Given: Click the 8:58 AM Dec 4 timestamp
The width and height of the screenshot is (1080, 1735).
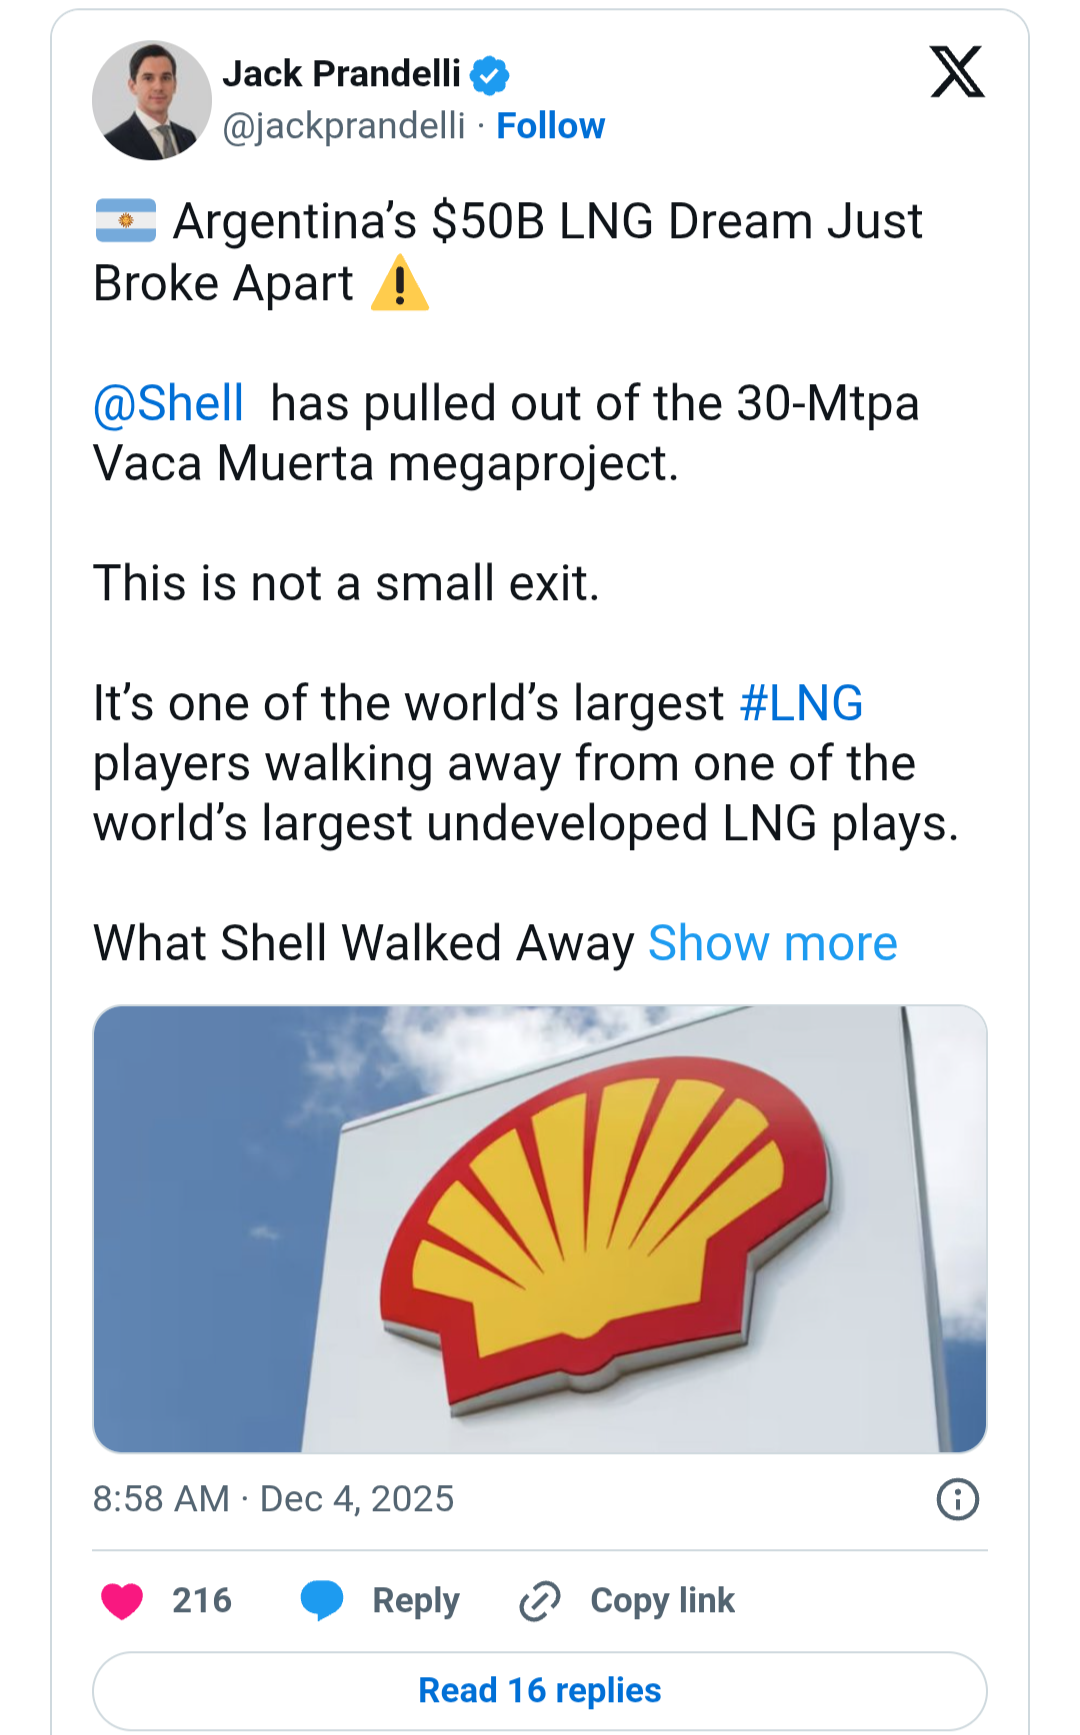Looking at the screenshot, I should pos(273,1499).
